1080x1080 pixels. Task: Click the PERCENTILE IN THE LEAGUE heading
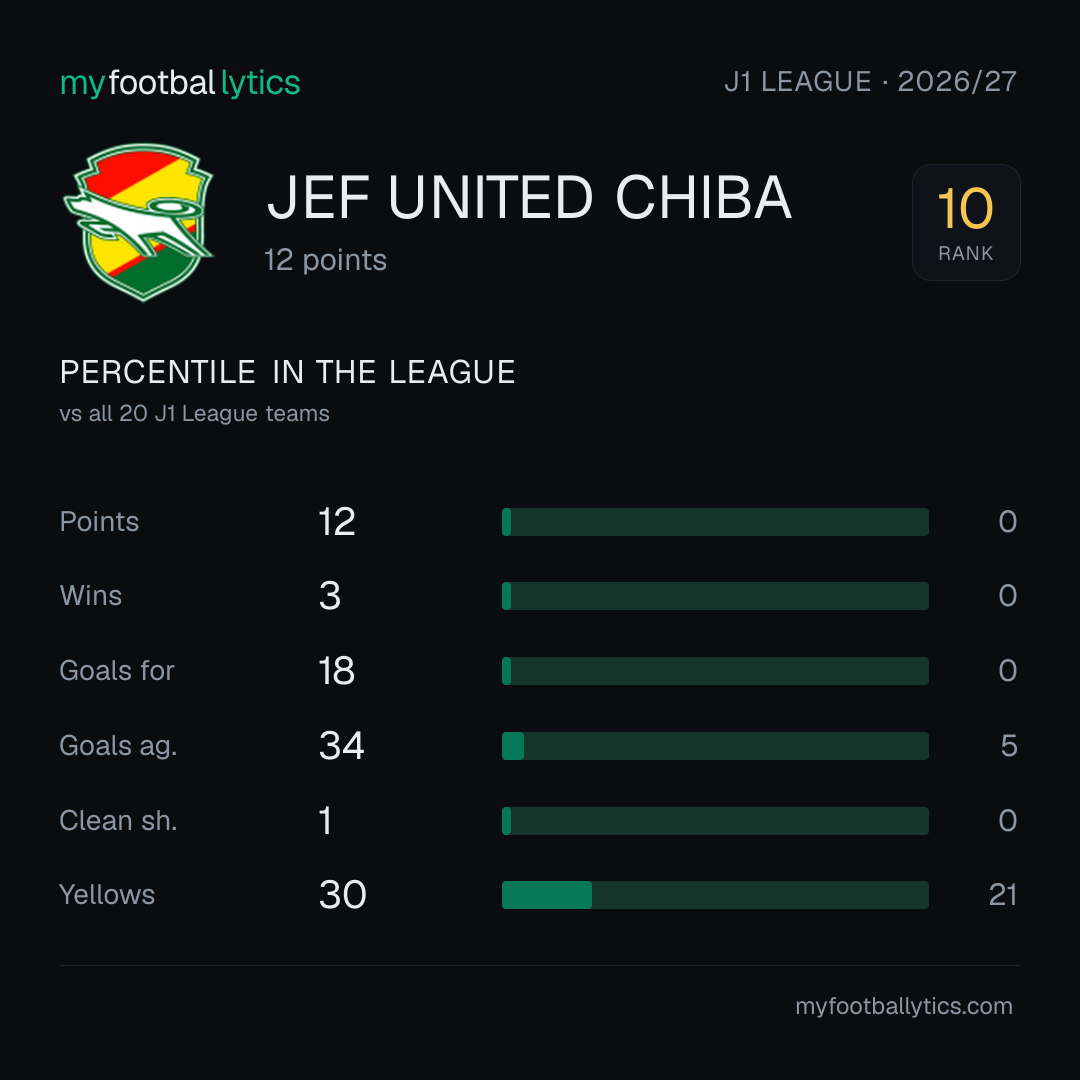[287, 373]
